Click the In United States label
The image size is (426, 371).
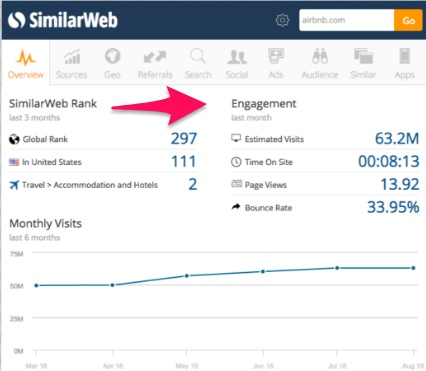52,162
